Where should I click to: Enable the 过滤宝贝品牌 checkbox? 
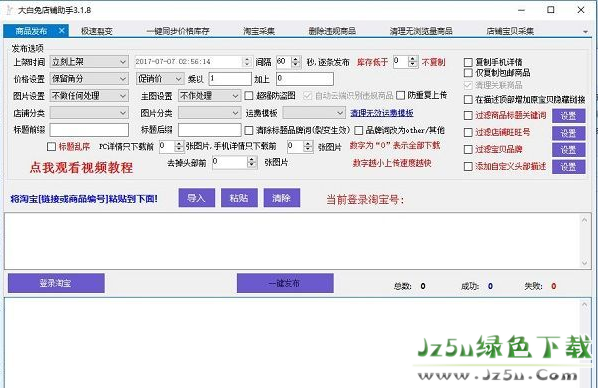click(x=468, y=149)
